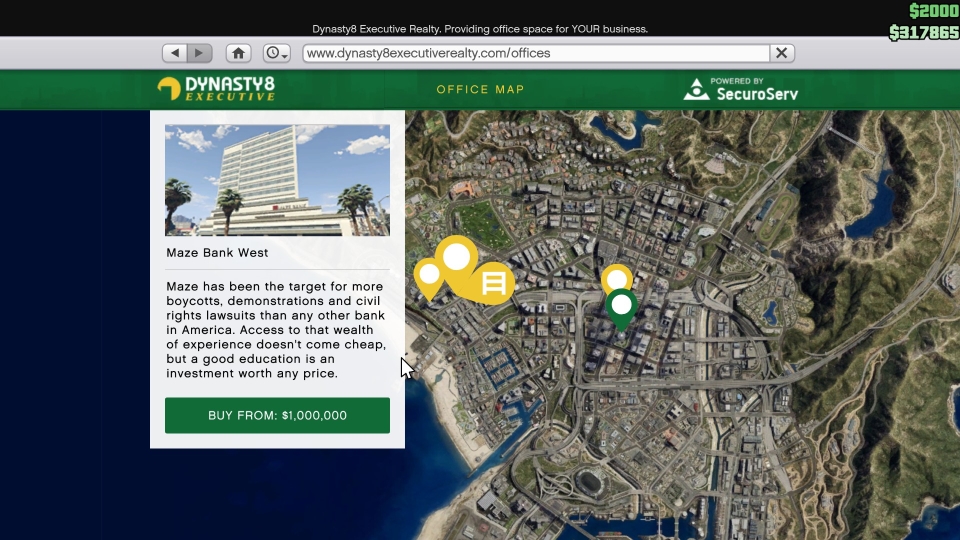
Task: Click the Maze Bank West description text
Action: click(x=276, y=330)
